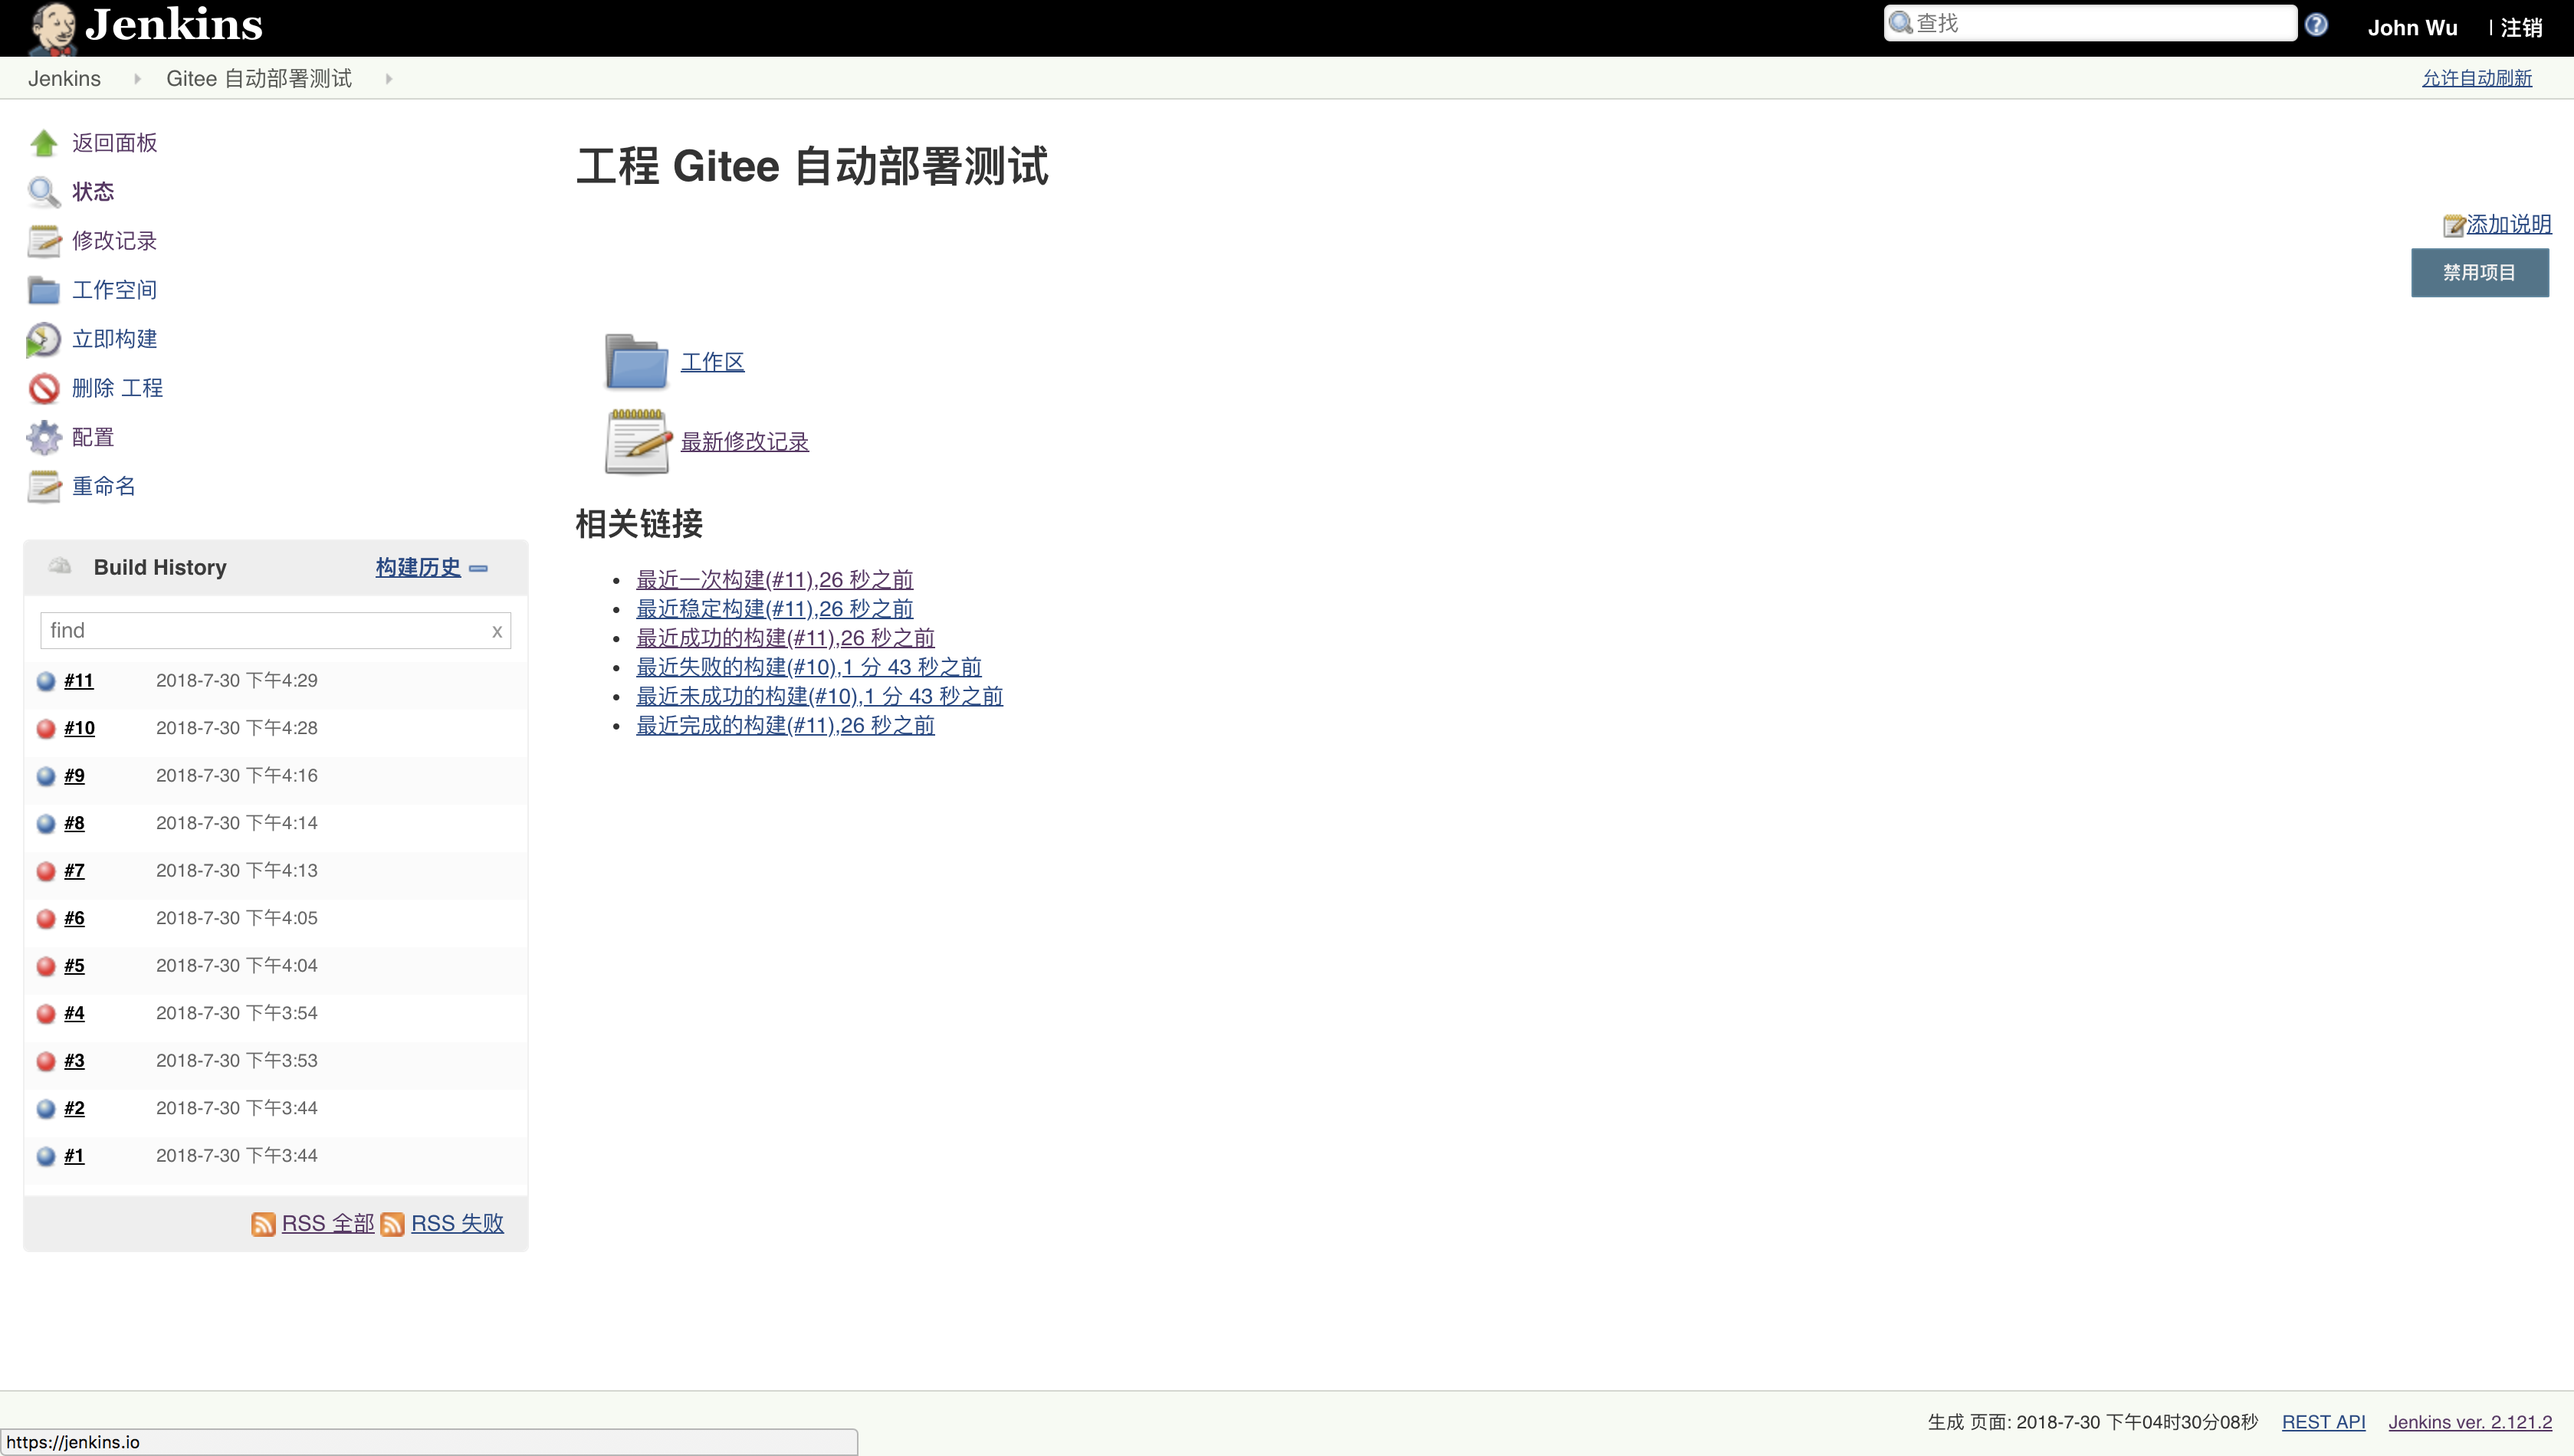Click the RSS 失败 text link
2574x1456 pixels.
click(x=457, y=1224)
